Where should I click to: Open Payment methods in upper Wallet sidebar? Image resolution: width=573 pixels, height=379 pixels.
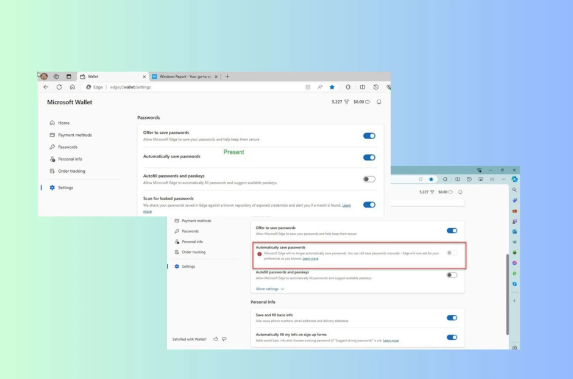coord(71,135)
